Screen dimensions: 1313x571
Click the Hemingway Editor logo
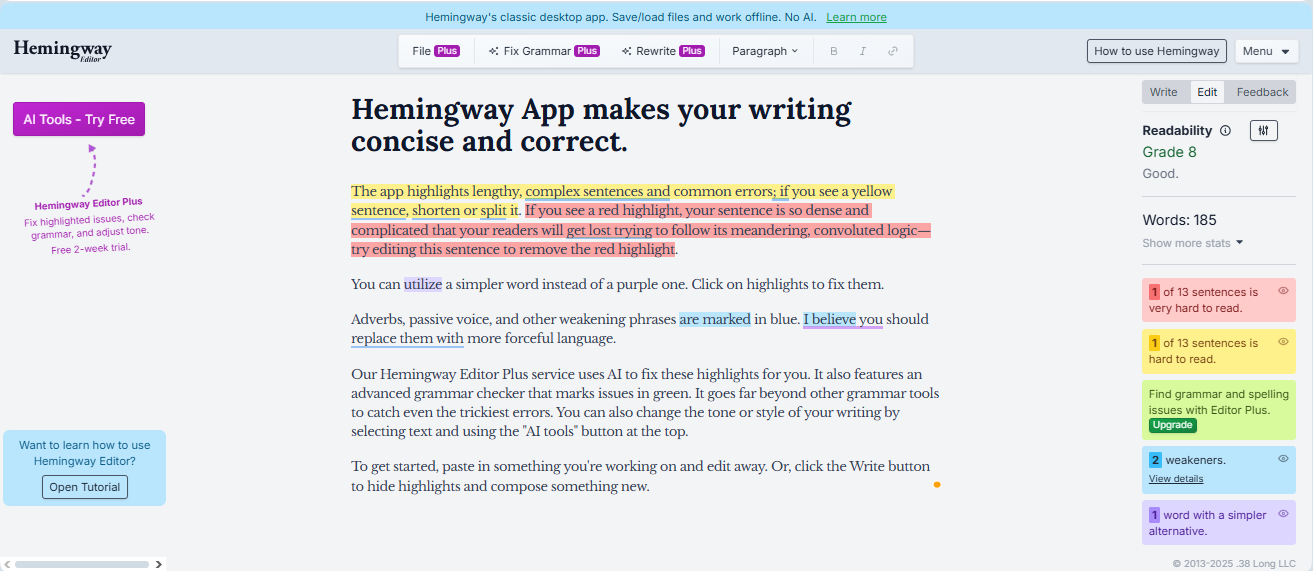tap(63, 51)
